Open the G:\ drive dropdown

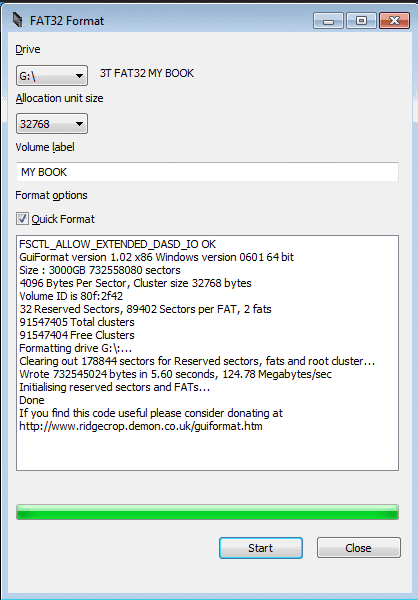[52, 75]
